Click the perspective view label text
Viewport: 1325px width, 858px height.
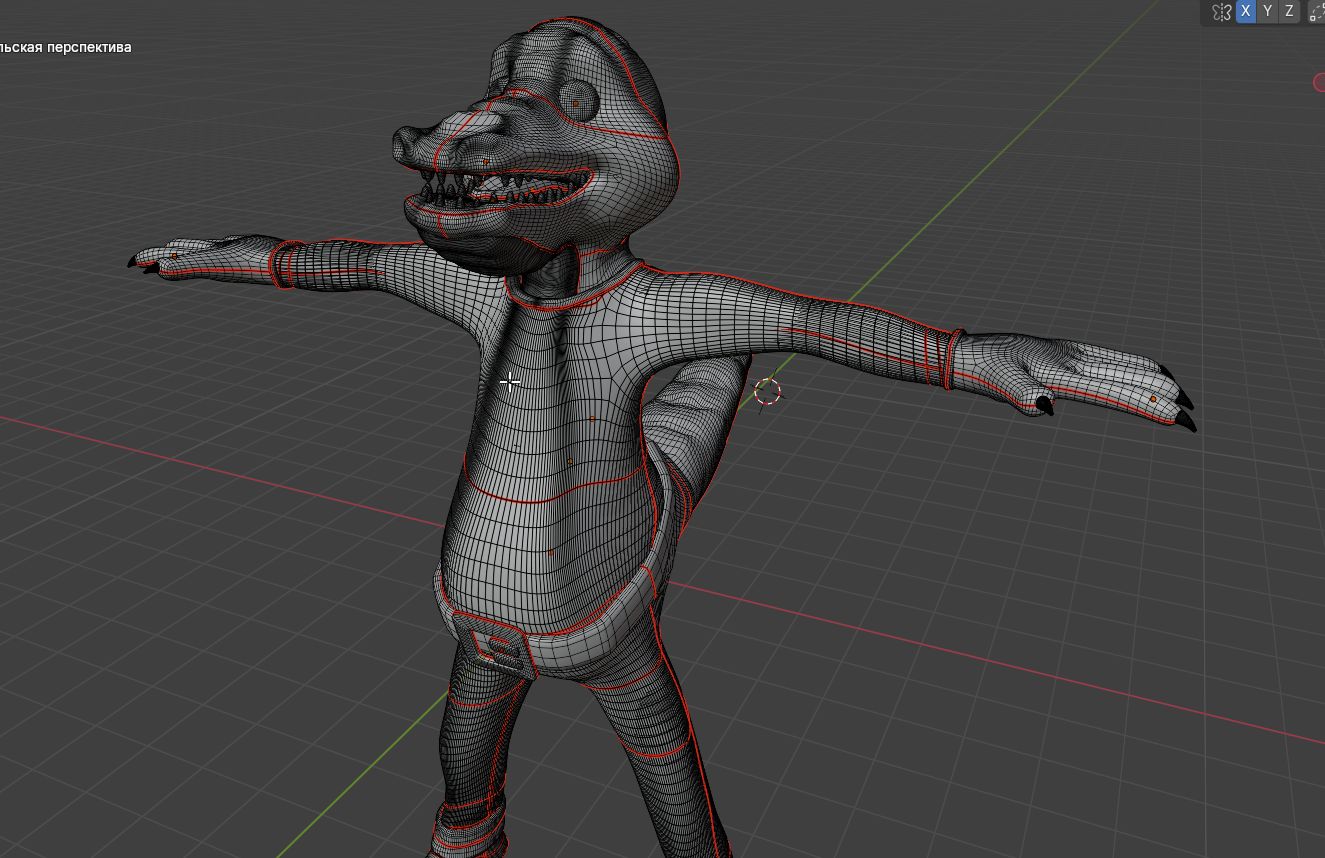pos(65,47)
